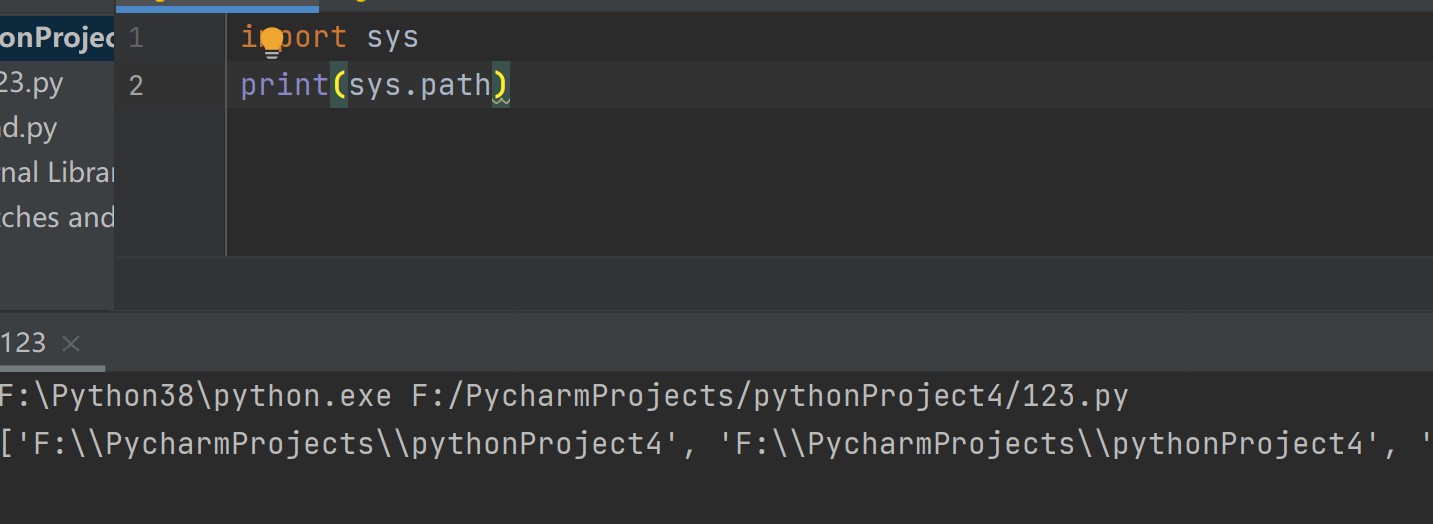Click the highlighted closing parenthesis with warning
Screen dimensions: 1433x524
[x=500, y=85]
